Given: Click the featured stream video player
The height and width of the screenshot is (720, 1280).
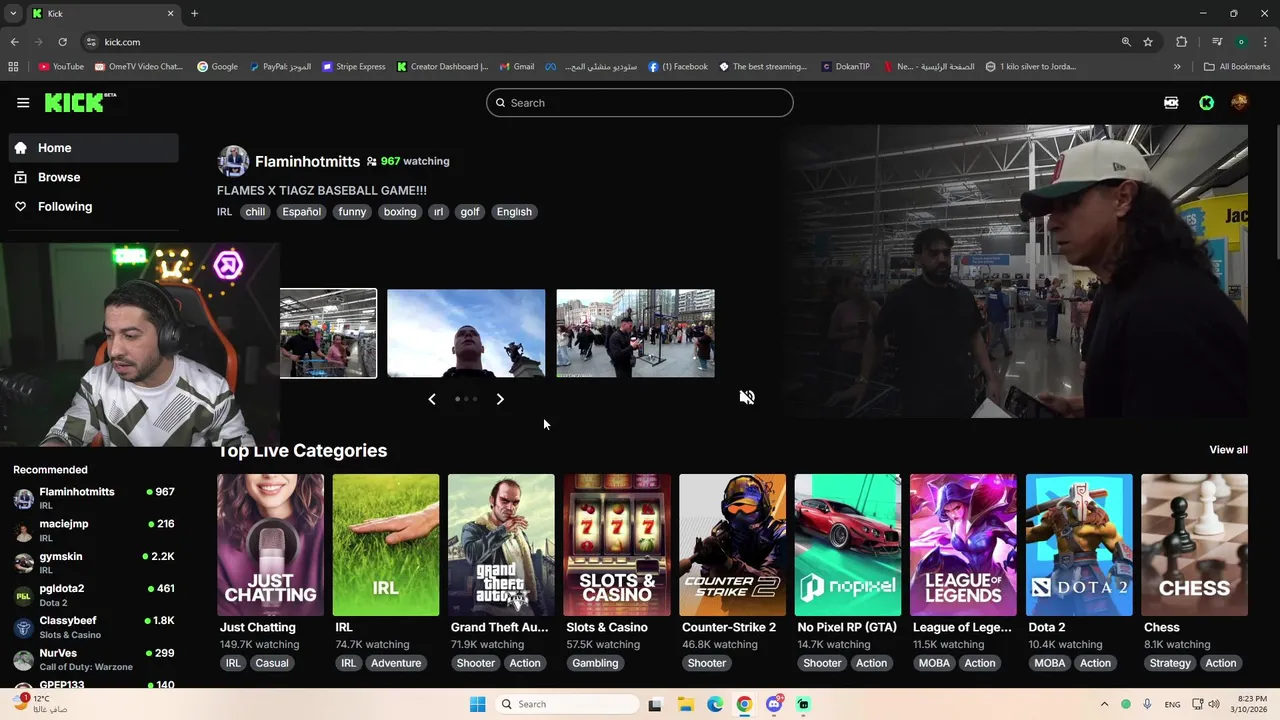Looking at the screenshot, I should (x=1016, y=271).
